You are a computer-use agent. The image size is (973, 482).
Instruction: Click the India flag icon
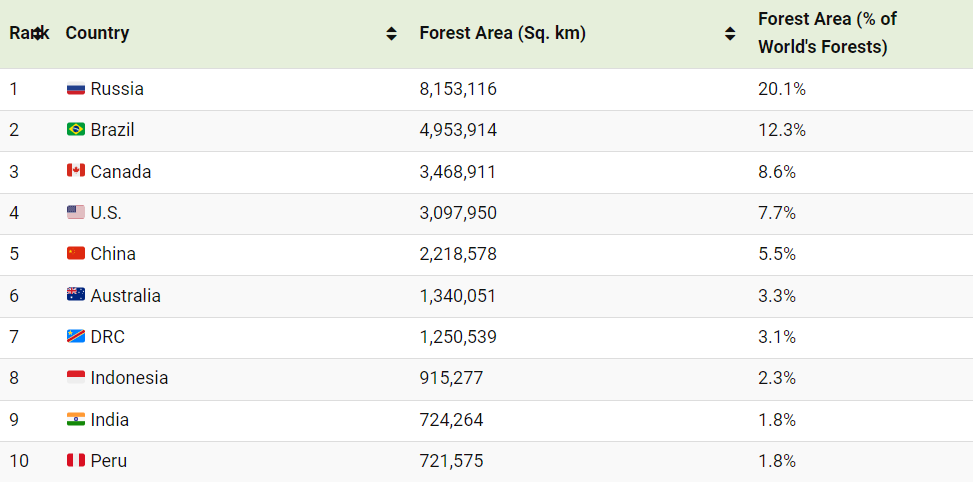(x=76, y=420)
